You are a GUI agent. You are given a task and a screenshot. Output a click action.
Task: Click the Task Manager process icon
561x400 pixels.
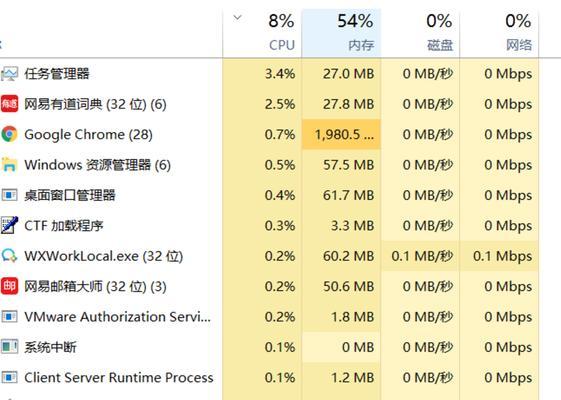click(x=9, y=74)
